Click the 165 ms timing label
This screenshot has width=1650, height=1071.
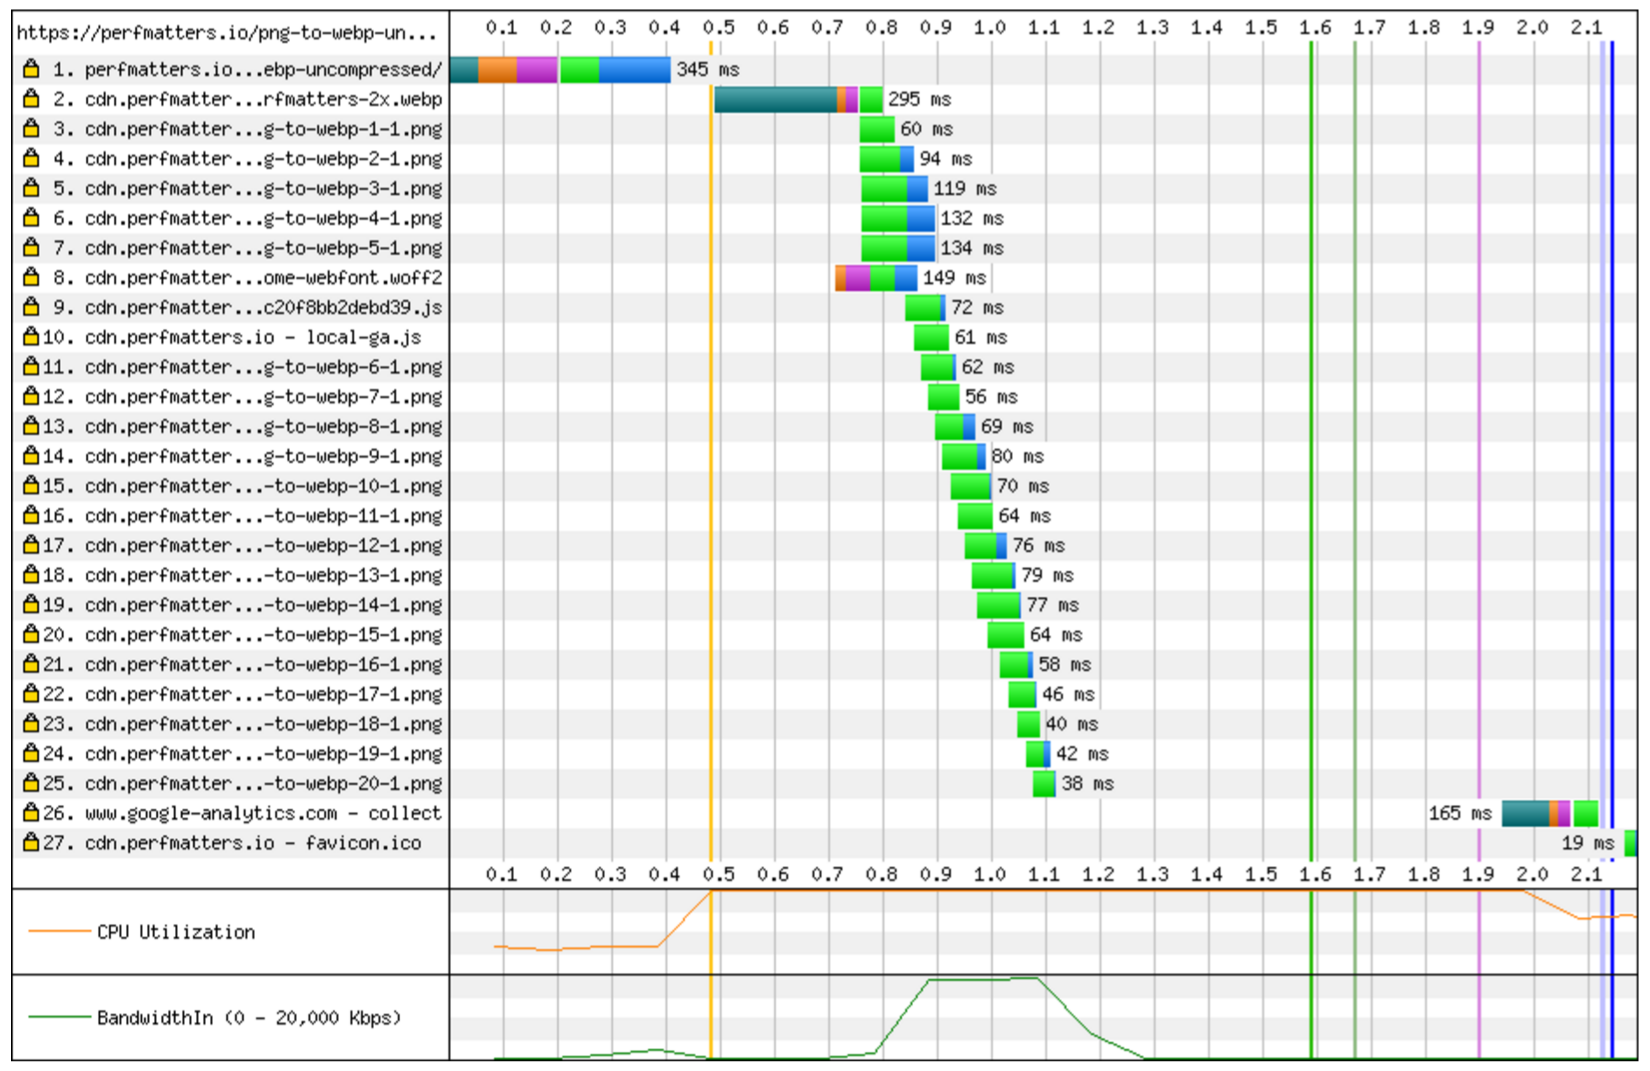point(1460,813)
